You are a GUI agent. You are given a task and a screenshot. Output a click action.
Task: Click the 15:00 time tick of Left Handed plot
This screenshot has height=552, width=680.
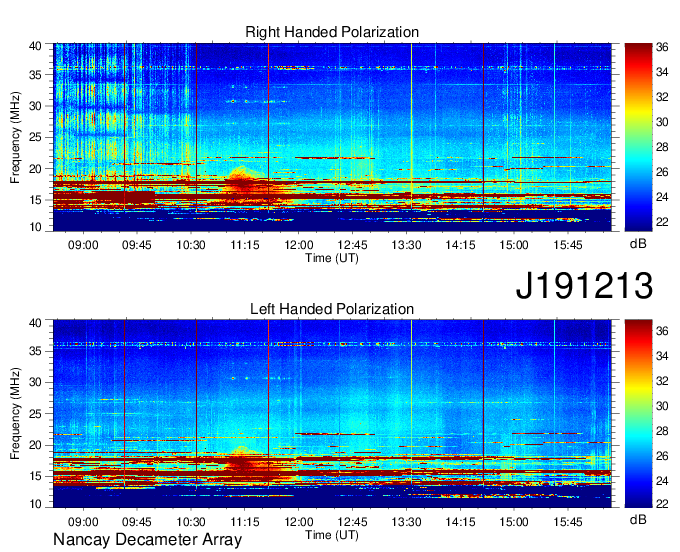[513, 521]
